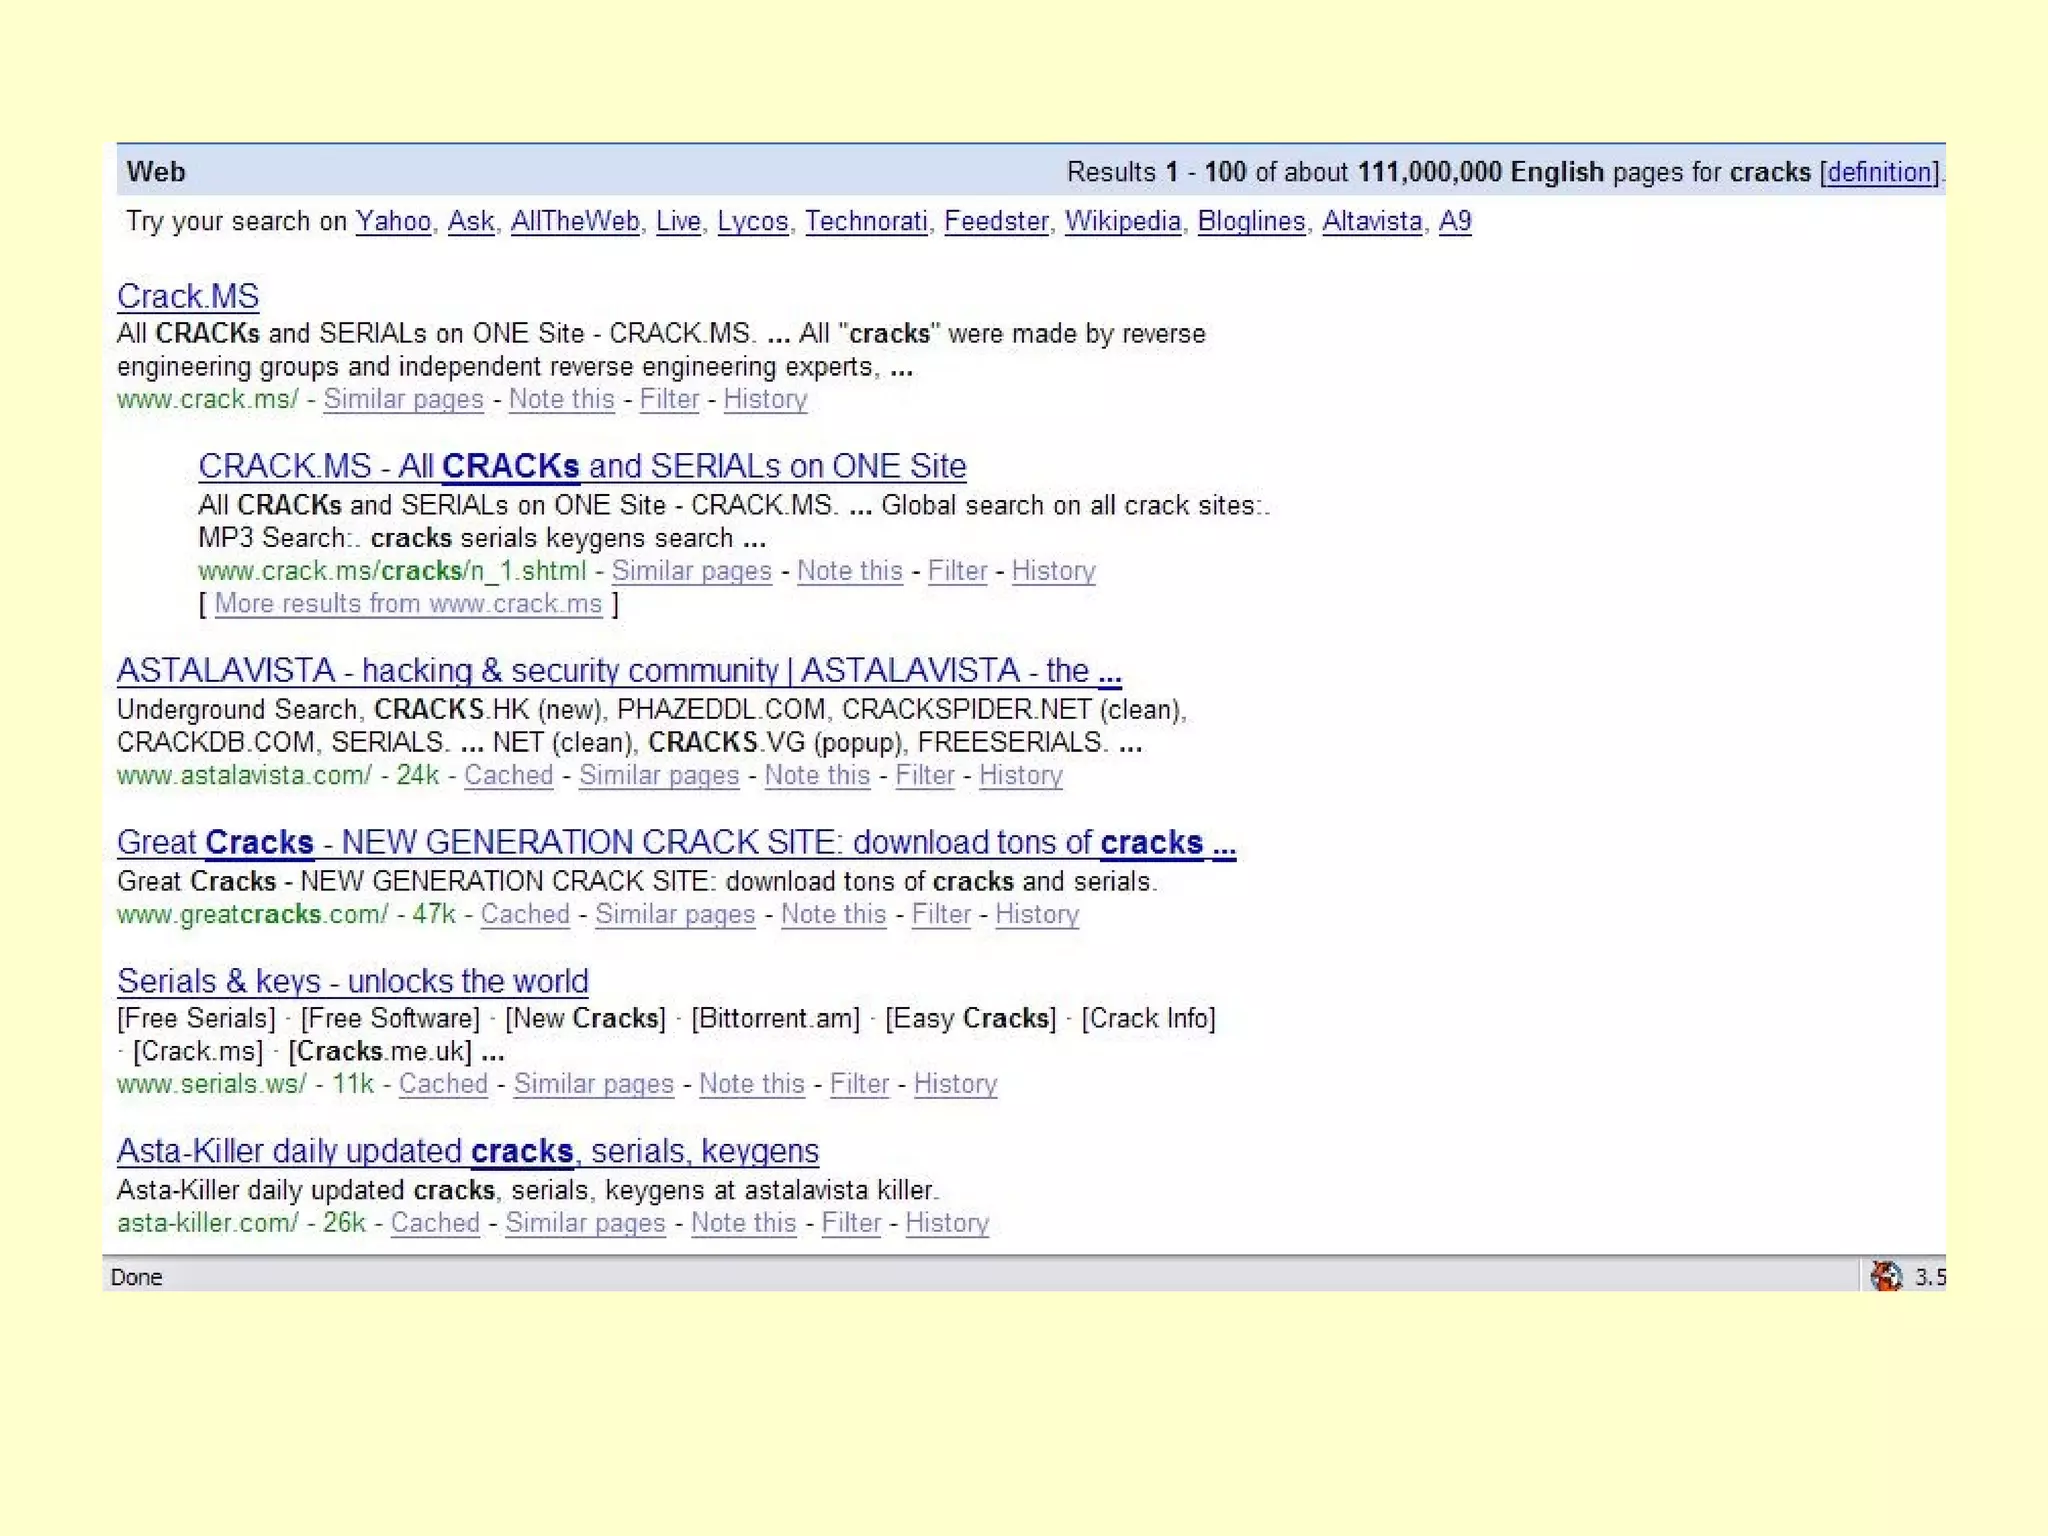
Task: Open the Crack.MS result title
Action: (188, 296)
